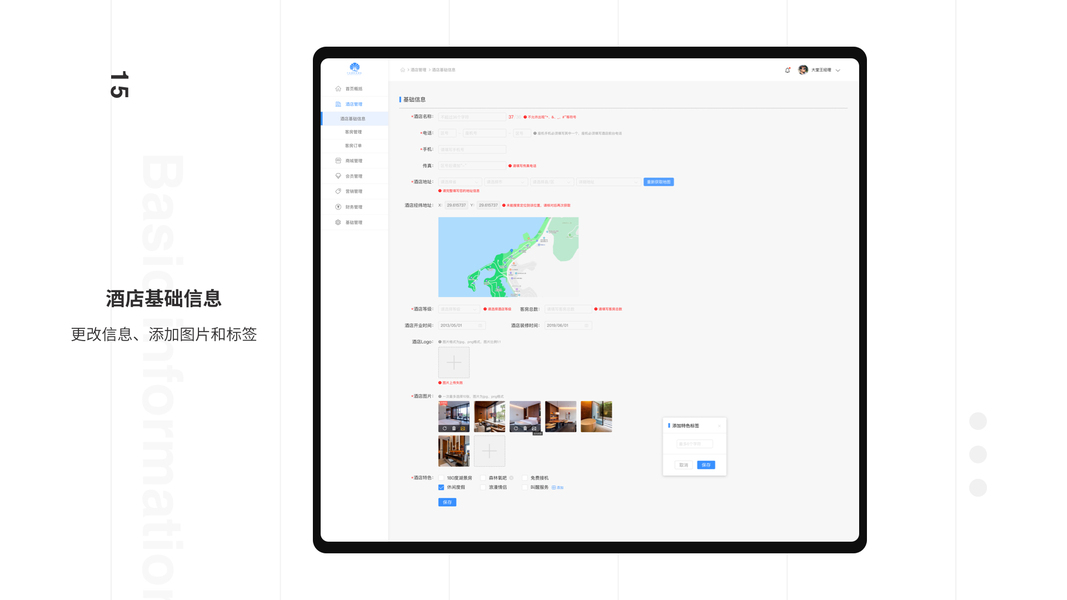Close the 添加特色标签 popup with the X

coord(719,426)
